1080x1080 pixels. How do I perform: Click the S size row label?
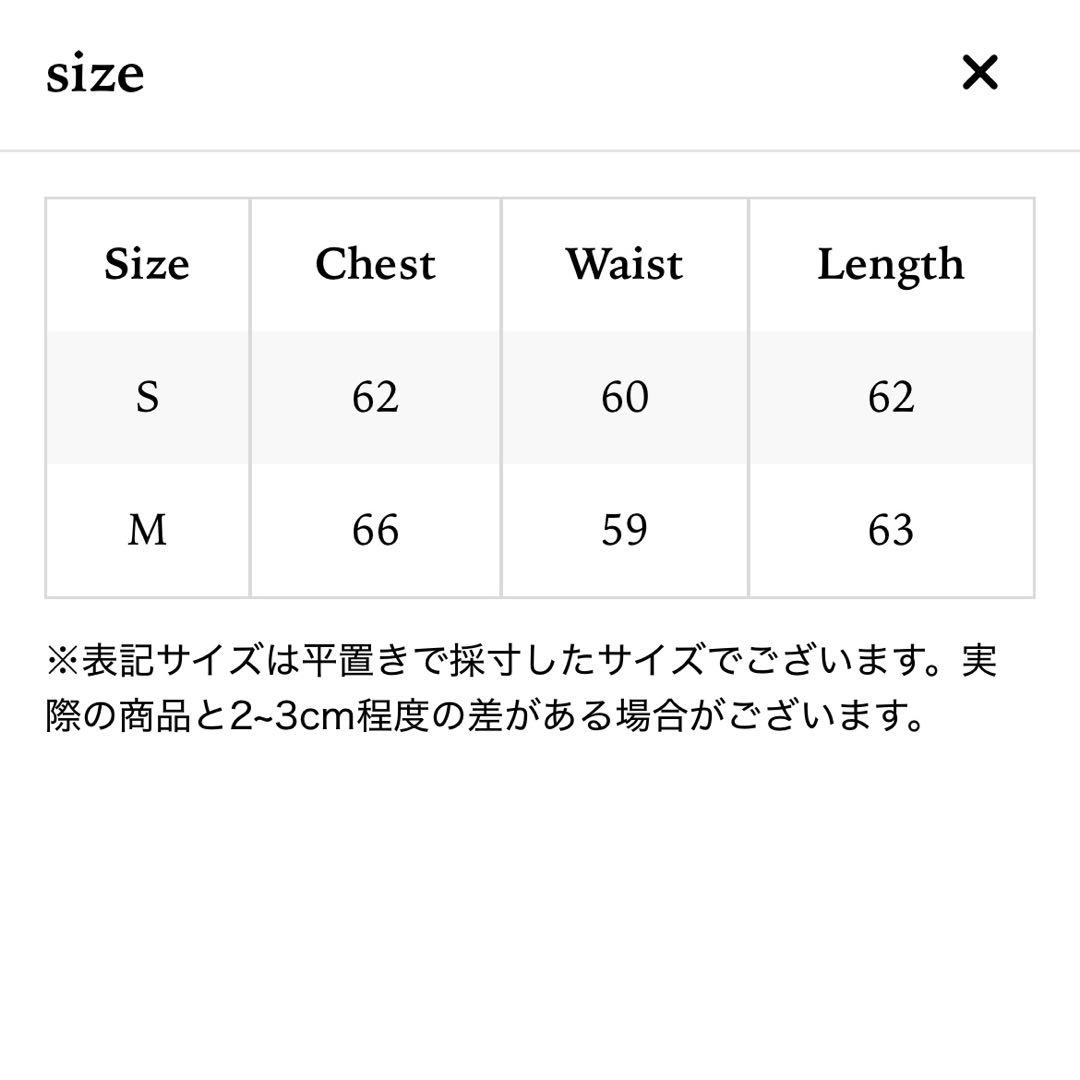point(147,397)
